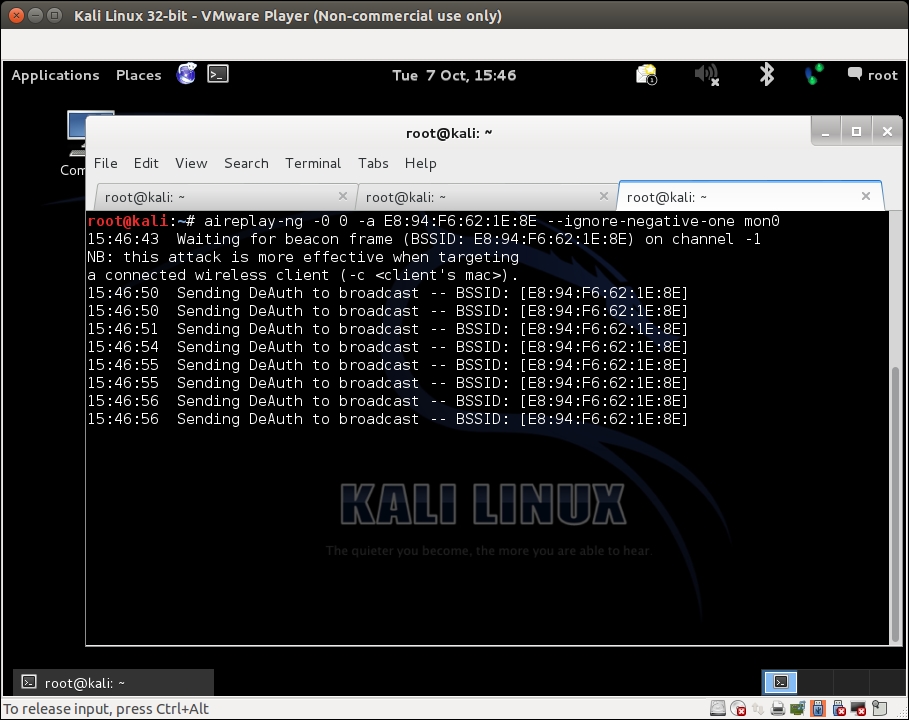909x720 pixels.
Task: Open the Places menu
Action: [139, 75]
